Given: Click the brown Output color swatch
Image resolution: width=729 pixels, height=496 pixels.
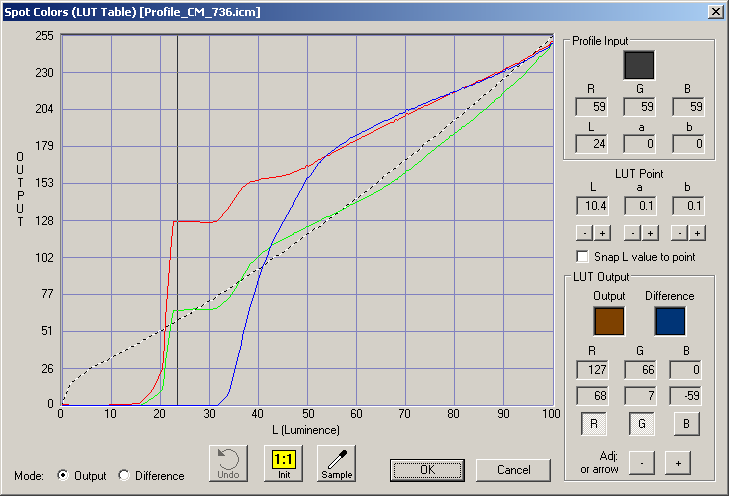Looking at the screenshot, I should (x=609, y=321).
